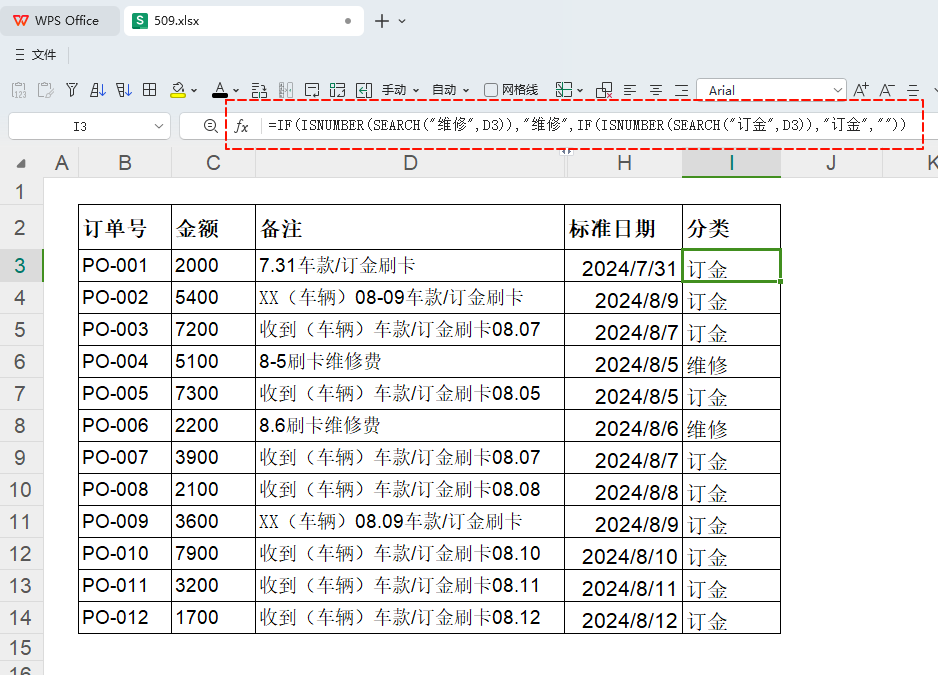938x675 pixels.
Task: Click the fx insert function icon
Action: pos(241,126)
